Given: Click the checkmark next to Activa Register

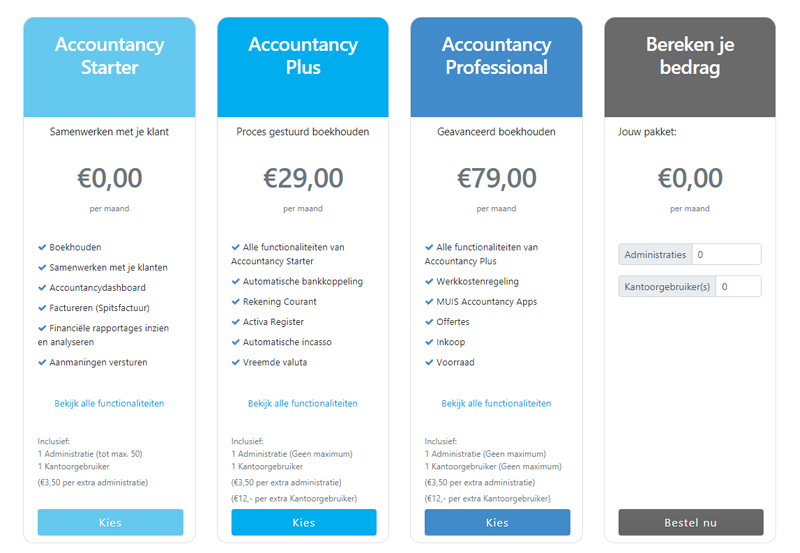Looking at the screenshot, I should tap(236, 322).
